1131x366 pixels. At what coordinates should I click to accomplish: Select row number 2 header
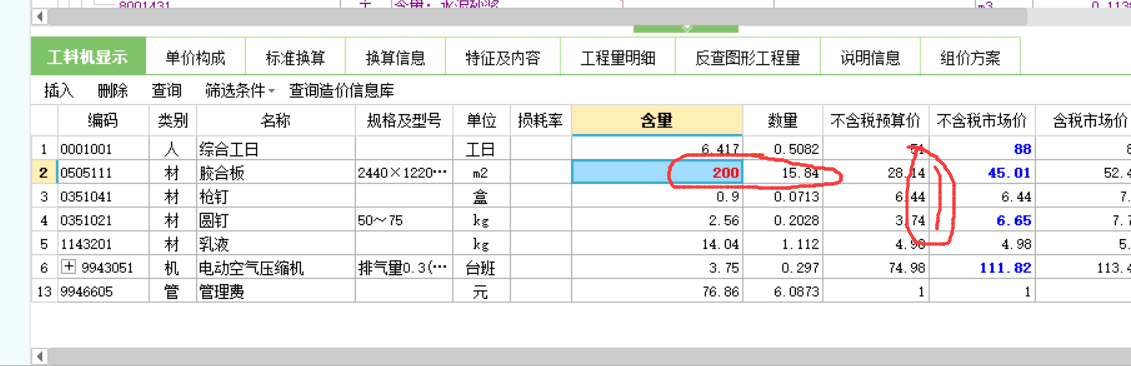pyautogui.click(x=44, y=173)
